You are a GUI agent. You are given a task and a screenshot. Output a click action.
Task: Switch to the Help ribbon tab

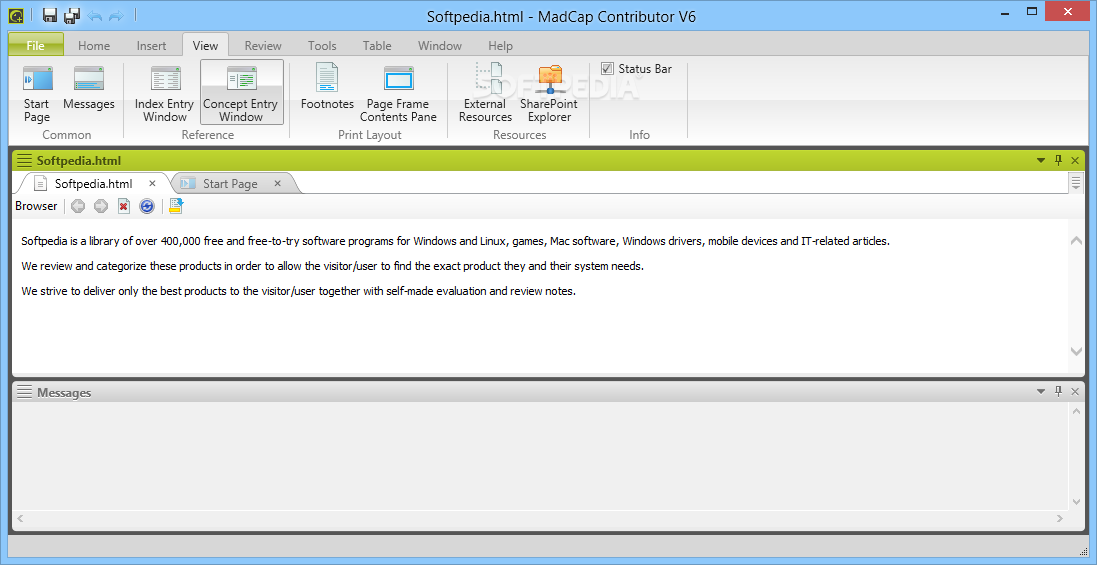500,45
